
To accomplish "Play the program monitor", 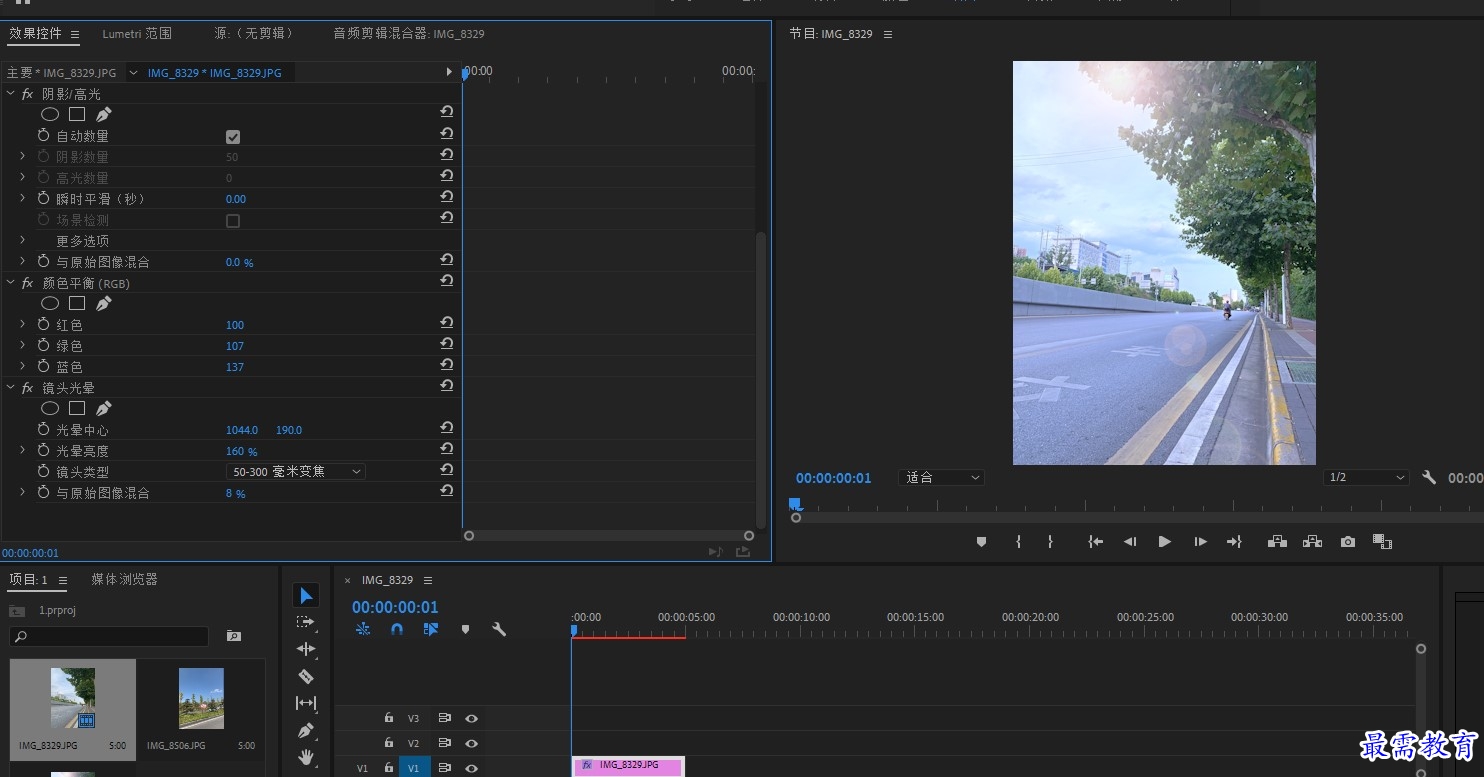I will pyautogui.click(x=1165, y=542).
